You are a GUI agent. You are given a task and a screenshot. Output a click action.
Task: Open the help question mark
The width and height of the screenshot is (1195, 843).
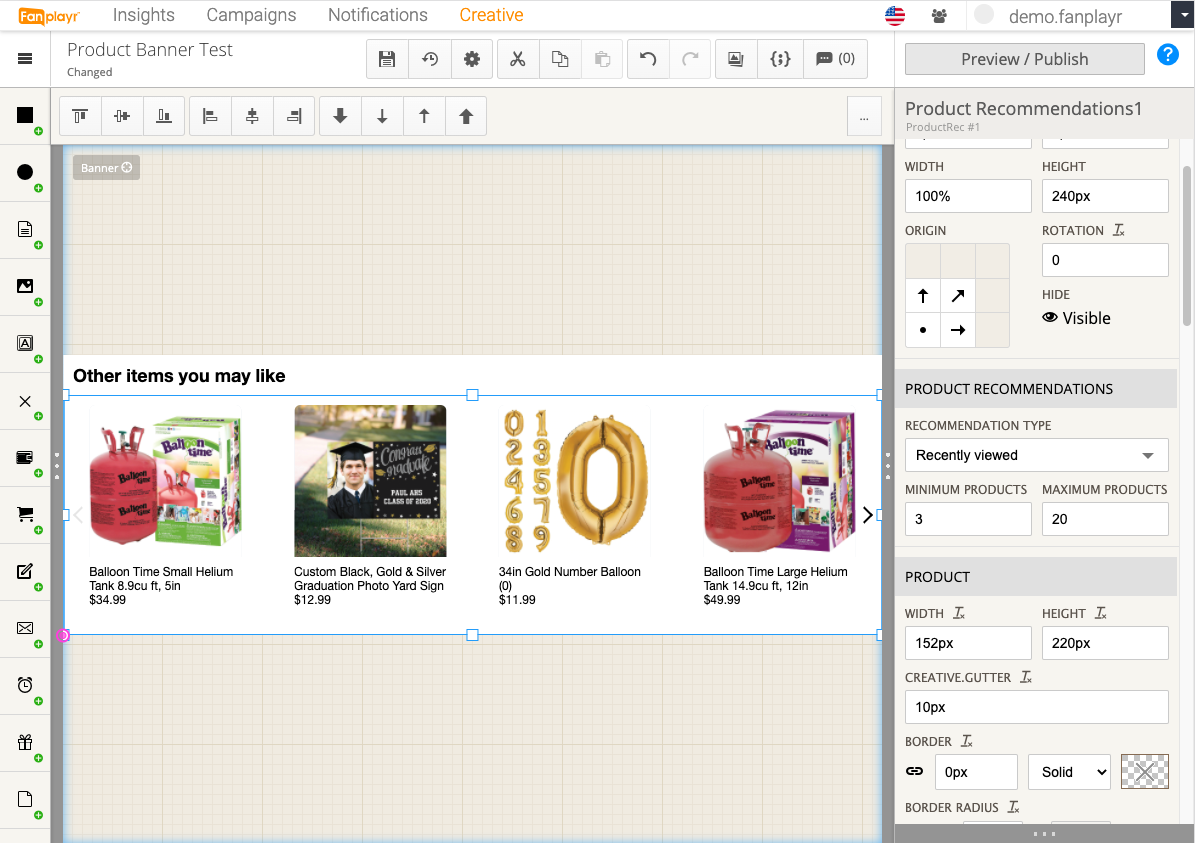point(1168,55)
